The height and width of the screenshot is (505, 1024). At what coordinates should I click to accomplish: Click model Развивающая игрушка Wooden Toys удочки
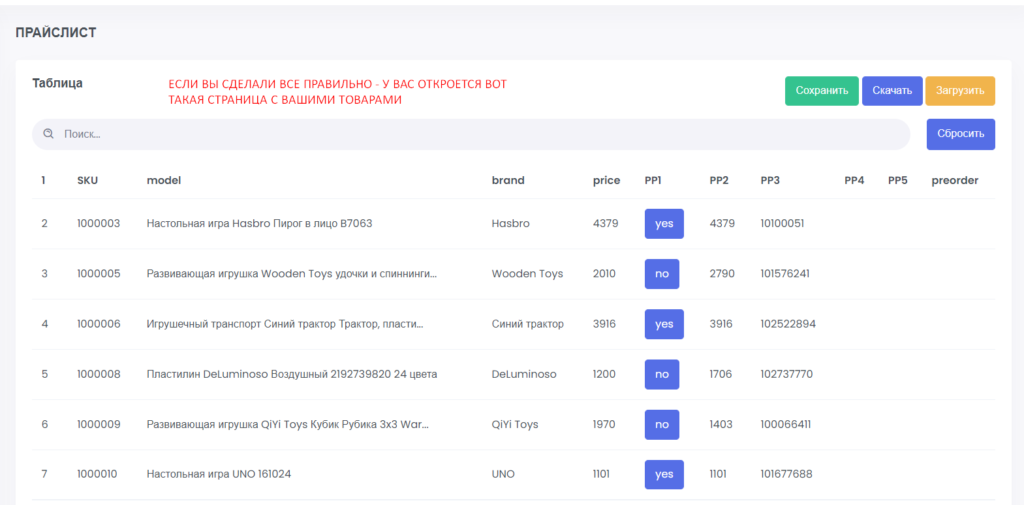(x=292, y=274)
